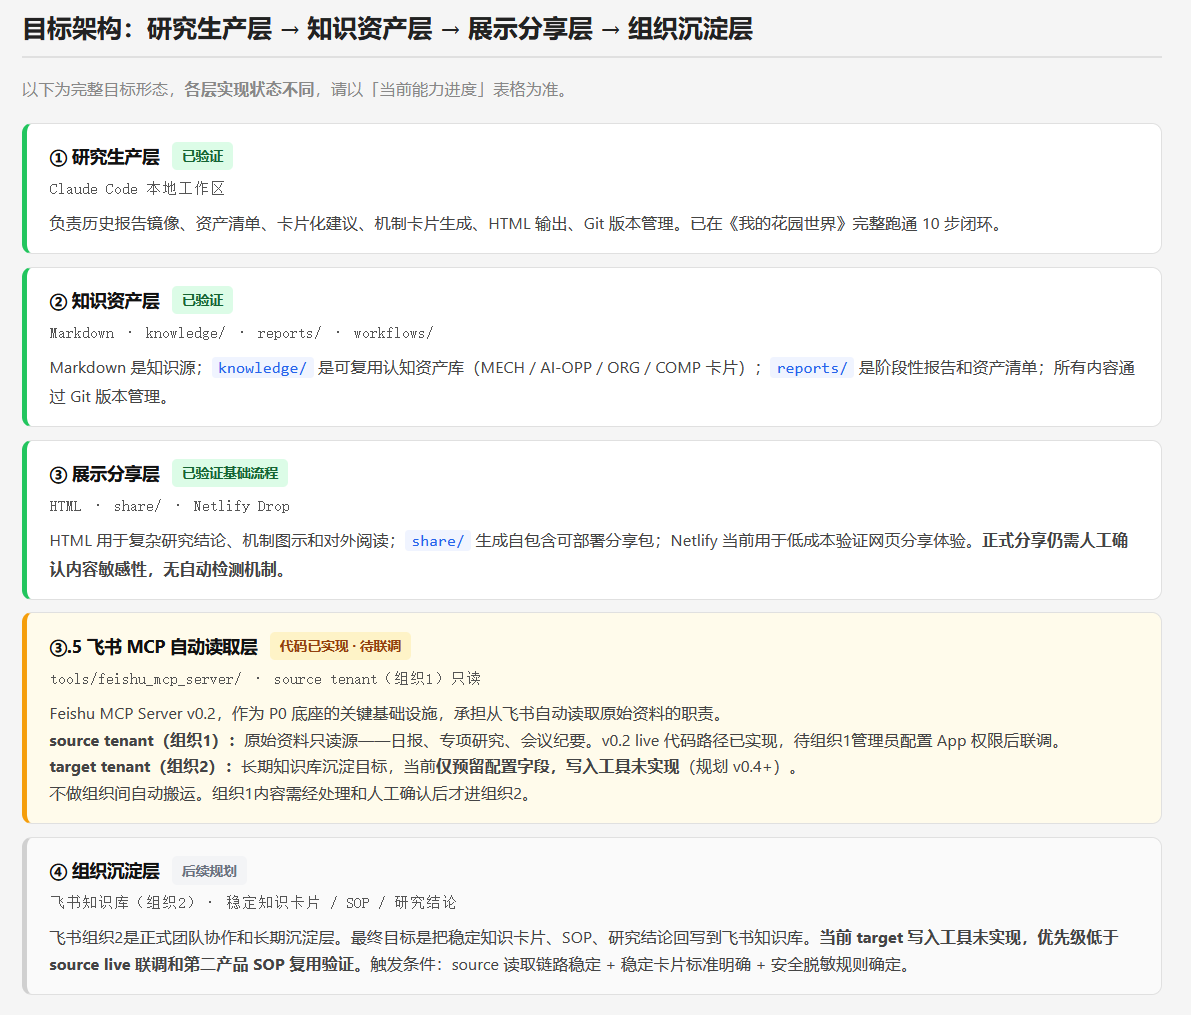This screenshot has width=1191, height=1015.
Task: Select the ① 研究生产层 card title
Action: [105, 157]
